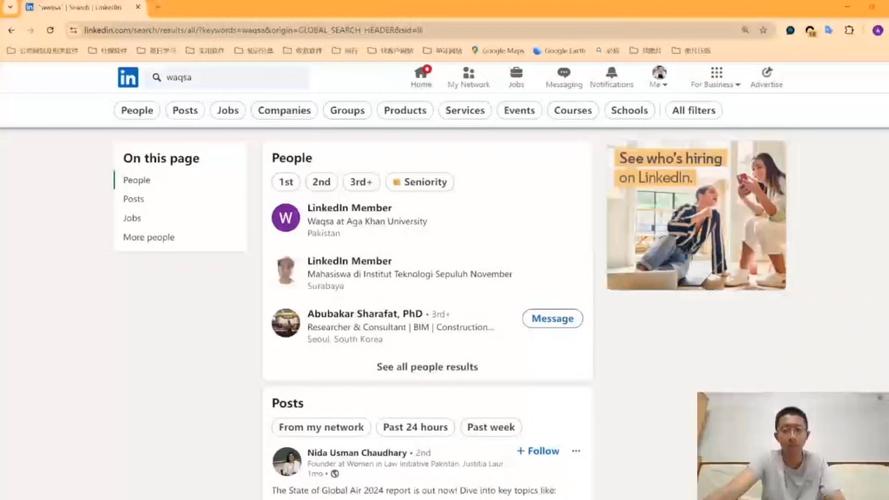
Task: Jump to More people section
Action: pos(149,237)
